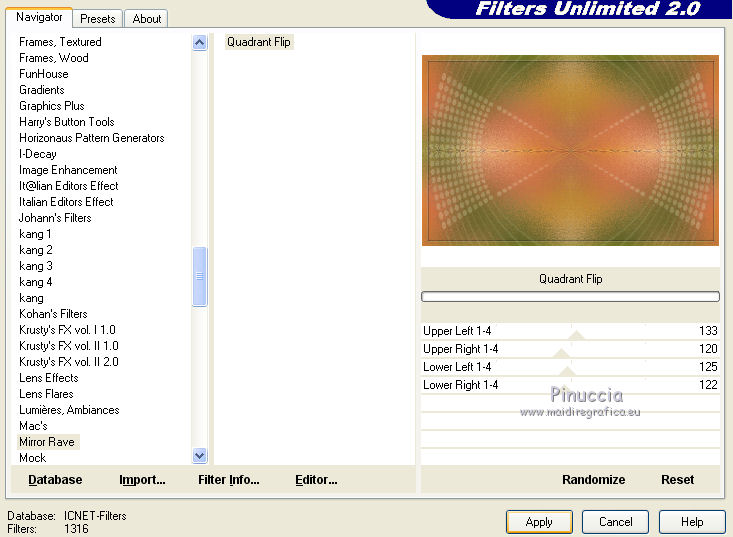The height and width of the screenshot is (537, 733).
Task: Open Filter Info...
Action: click(x=229, y=480)
